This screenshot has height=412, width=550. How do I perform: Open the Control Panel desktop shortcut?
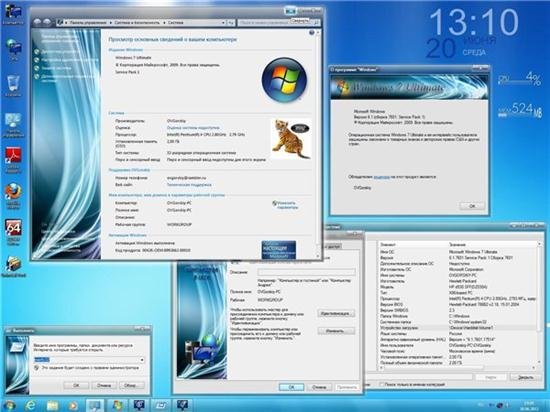point(13,125)
